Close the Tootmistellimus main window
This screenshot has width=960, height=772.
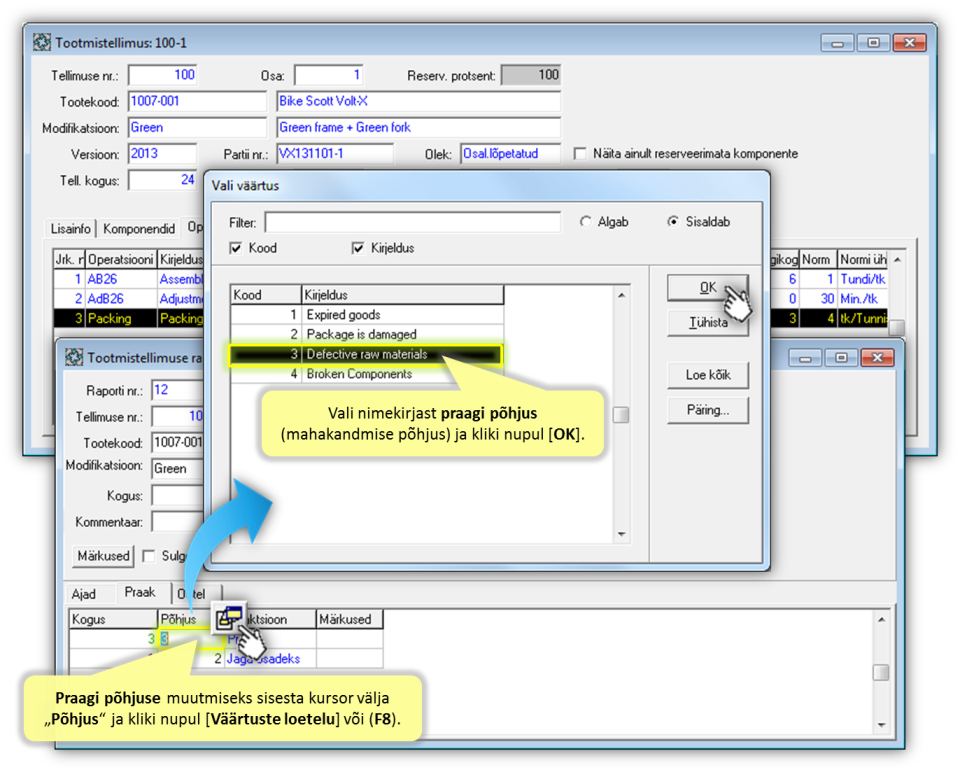pos(909,43)
